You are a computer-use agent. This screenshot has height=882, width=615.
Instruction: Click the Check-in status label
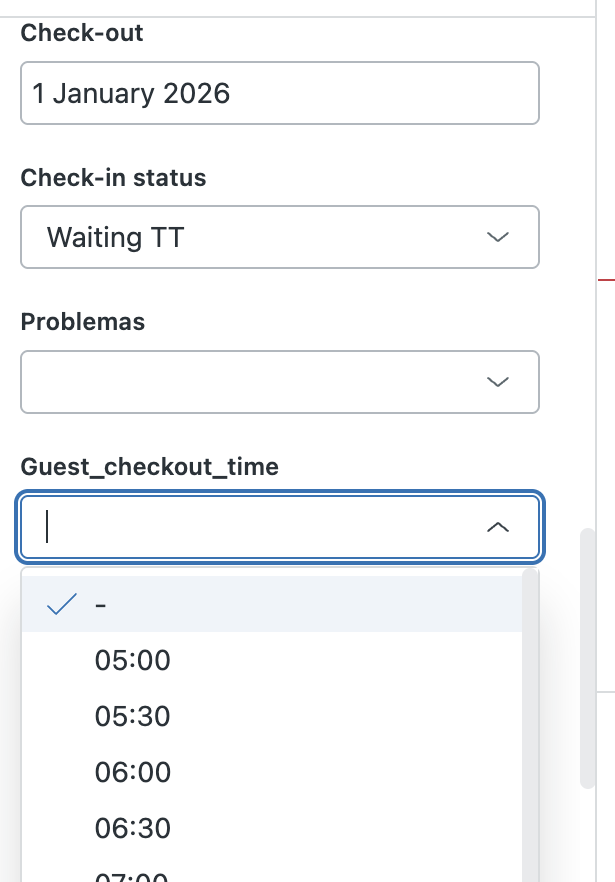coord(113,178)
